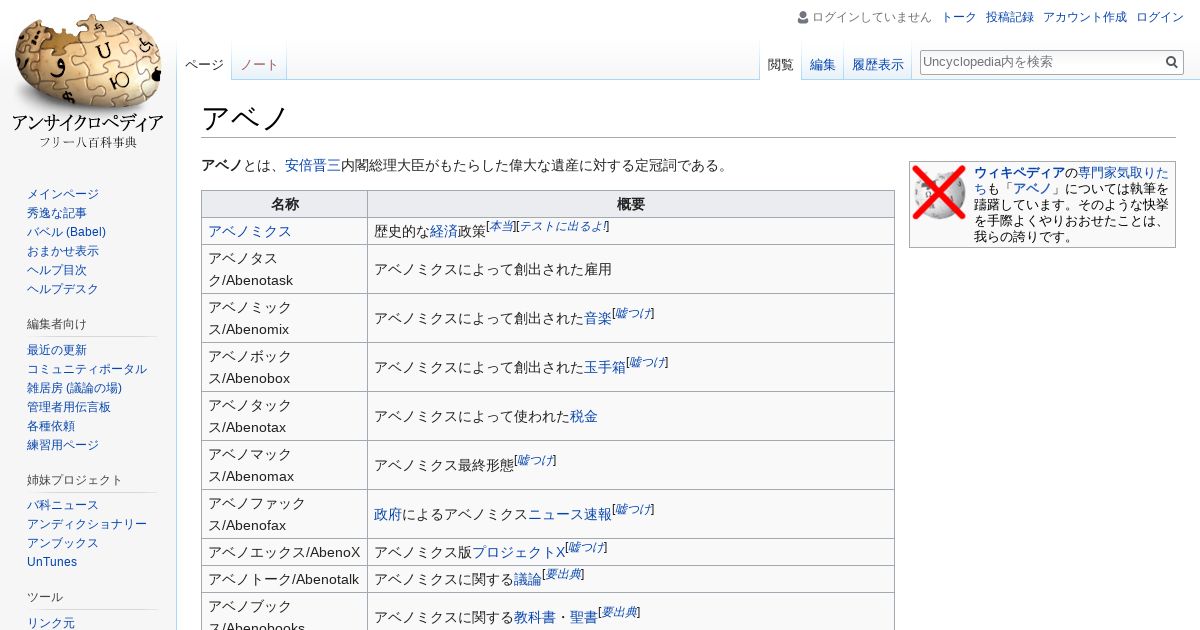Follow the 音楽 link in Abenomix row

coord(598,318)
